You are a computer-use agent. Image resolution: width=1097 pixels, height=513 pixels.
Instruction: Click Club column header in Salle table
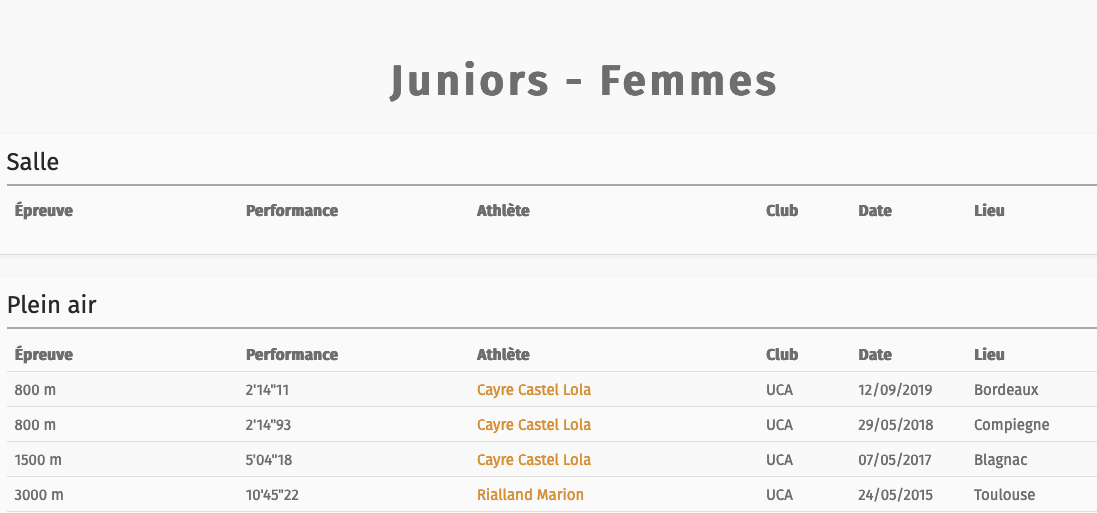pyautogui.click(x=782, y=211)
